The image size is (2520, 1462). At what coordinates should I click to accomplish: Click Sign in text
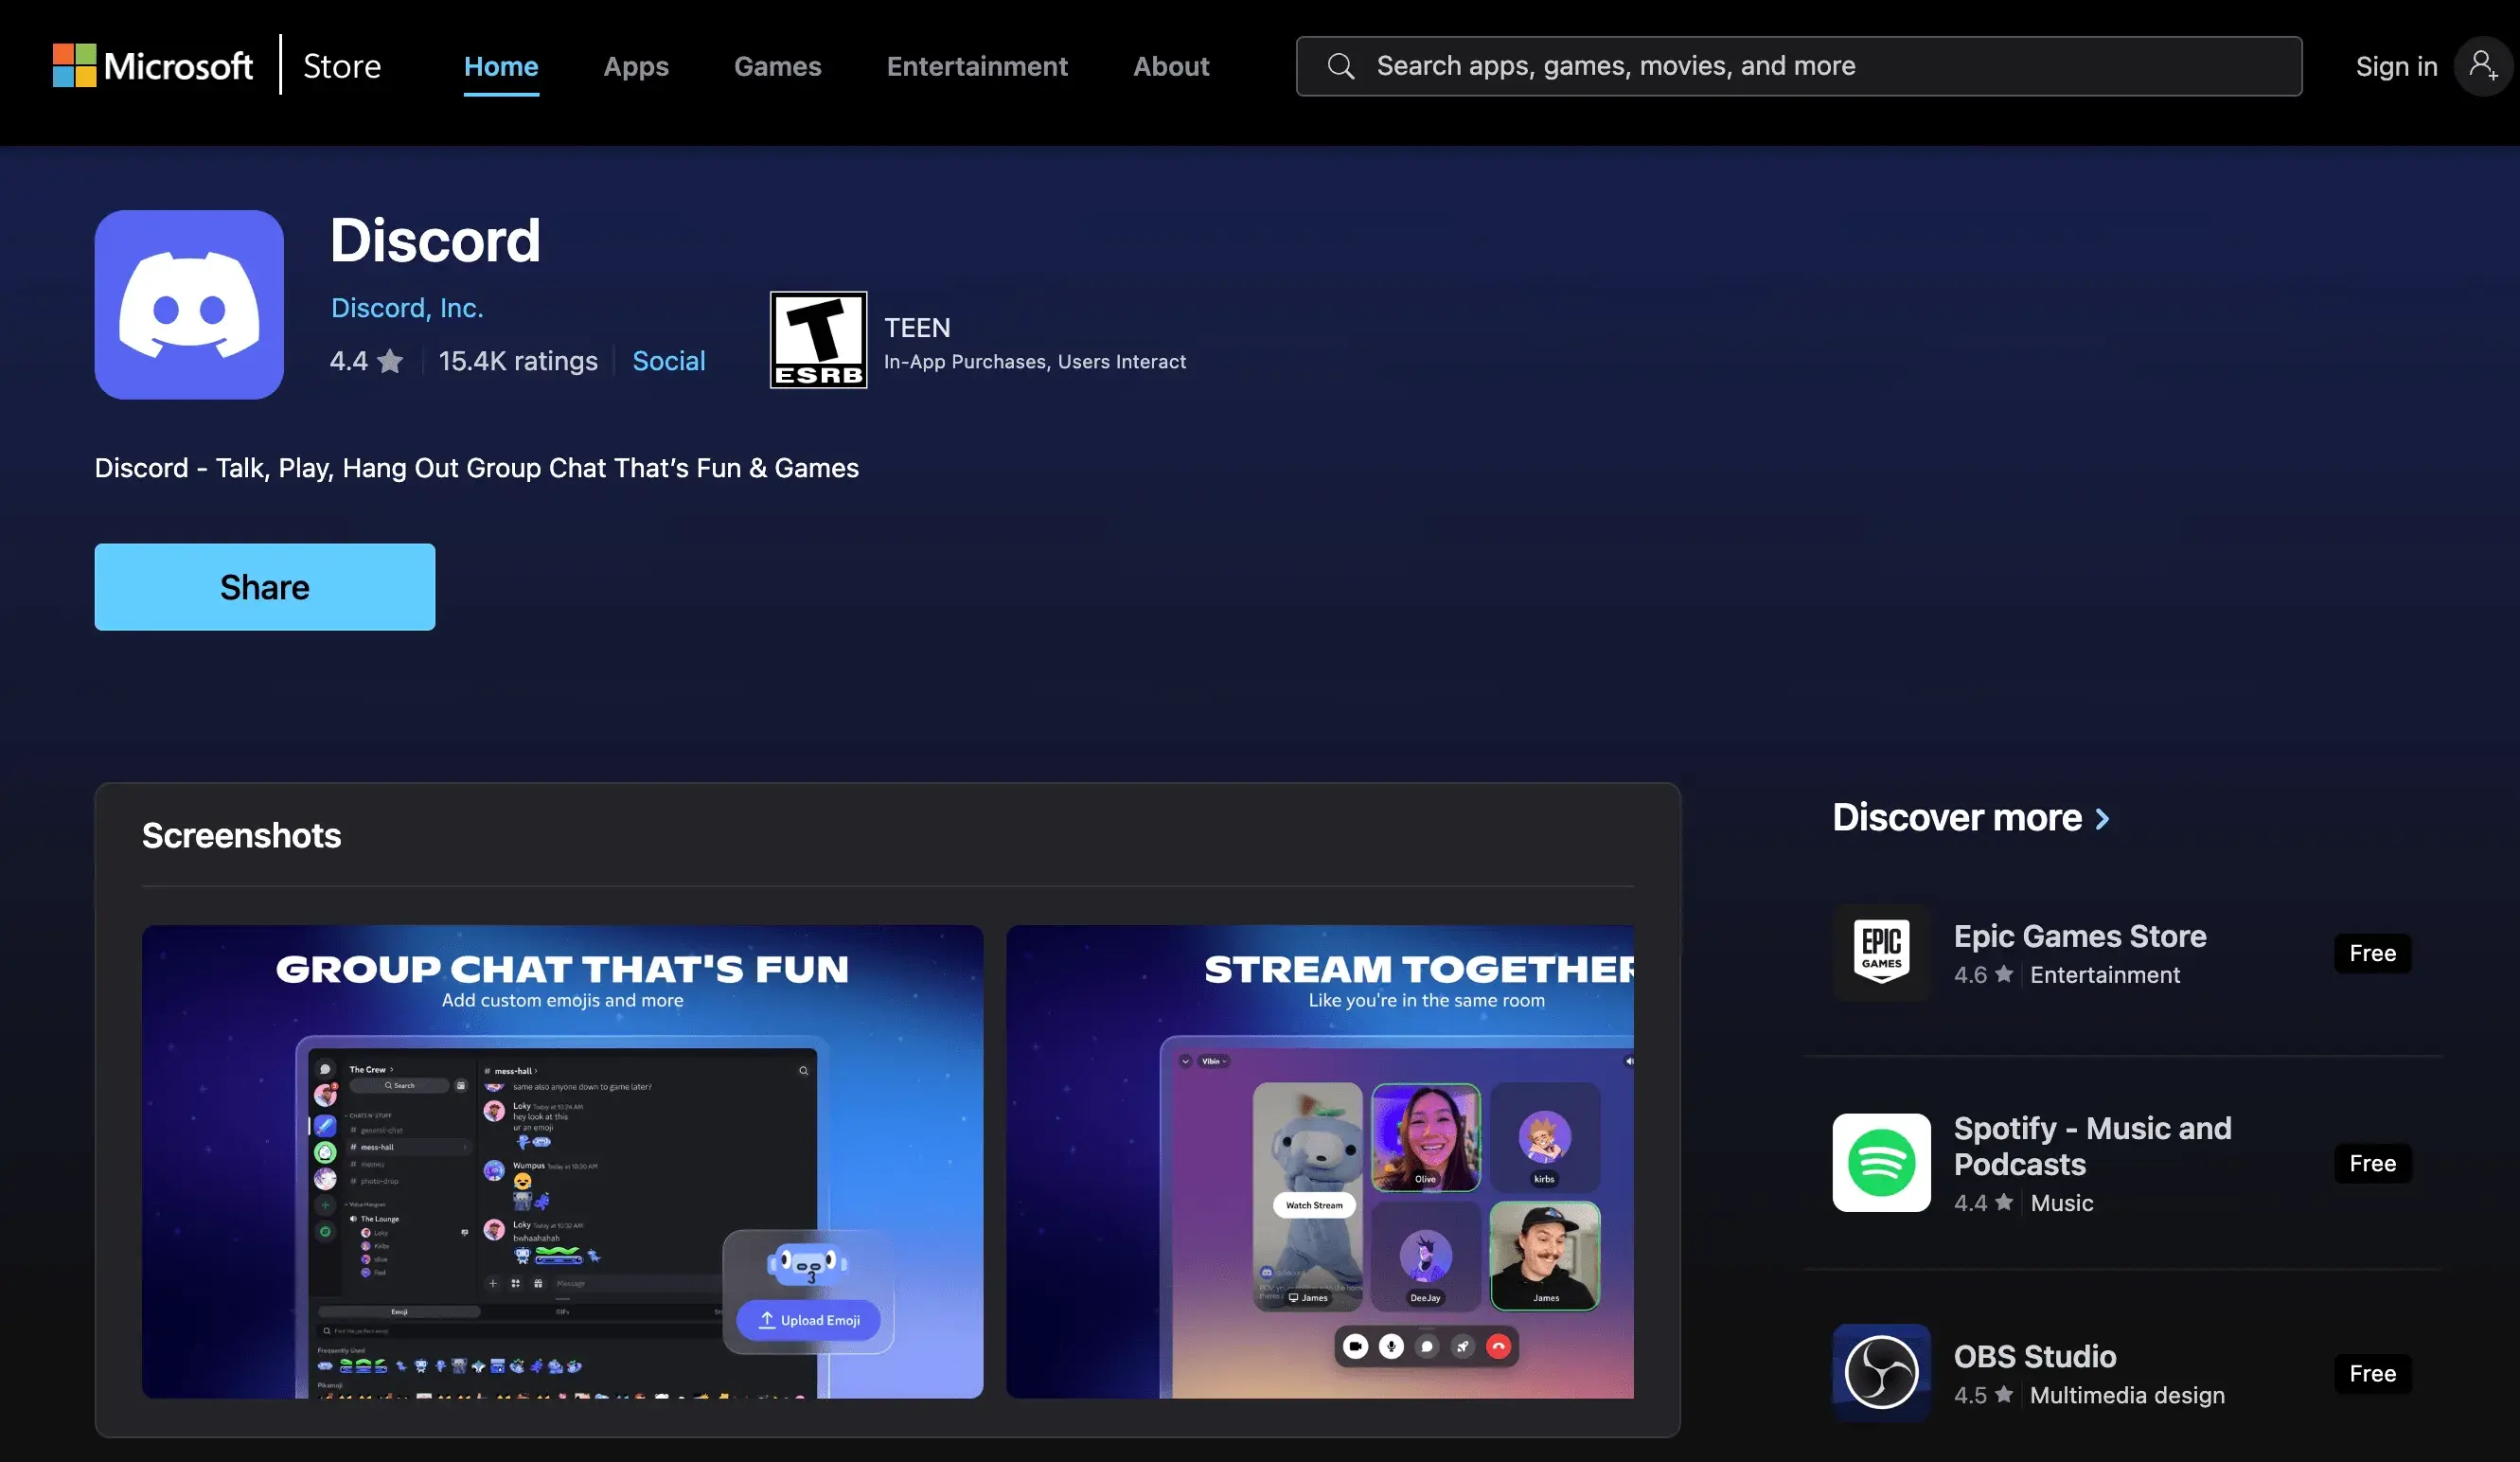pyautogui.click(x=2396, y=66)
